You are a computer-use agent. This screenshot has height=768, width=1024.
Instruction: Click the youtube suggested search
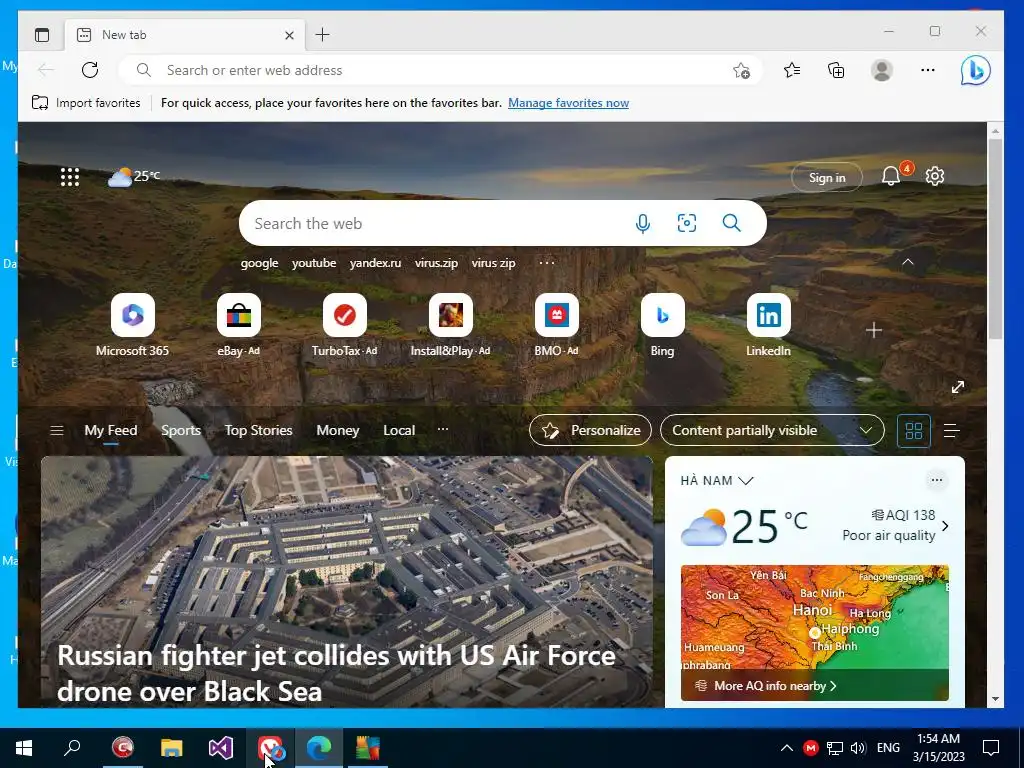pyautogui.click(x=314, y=263)
